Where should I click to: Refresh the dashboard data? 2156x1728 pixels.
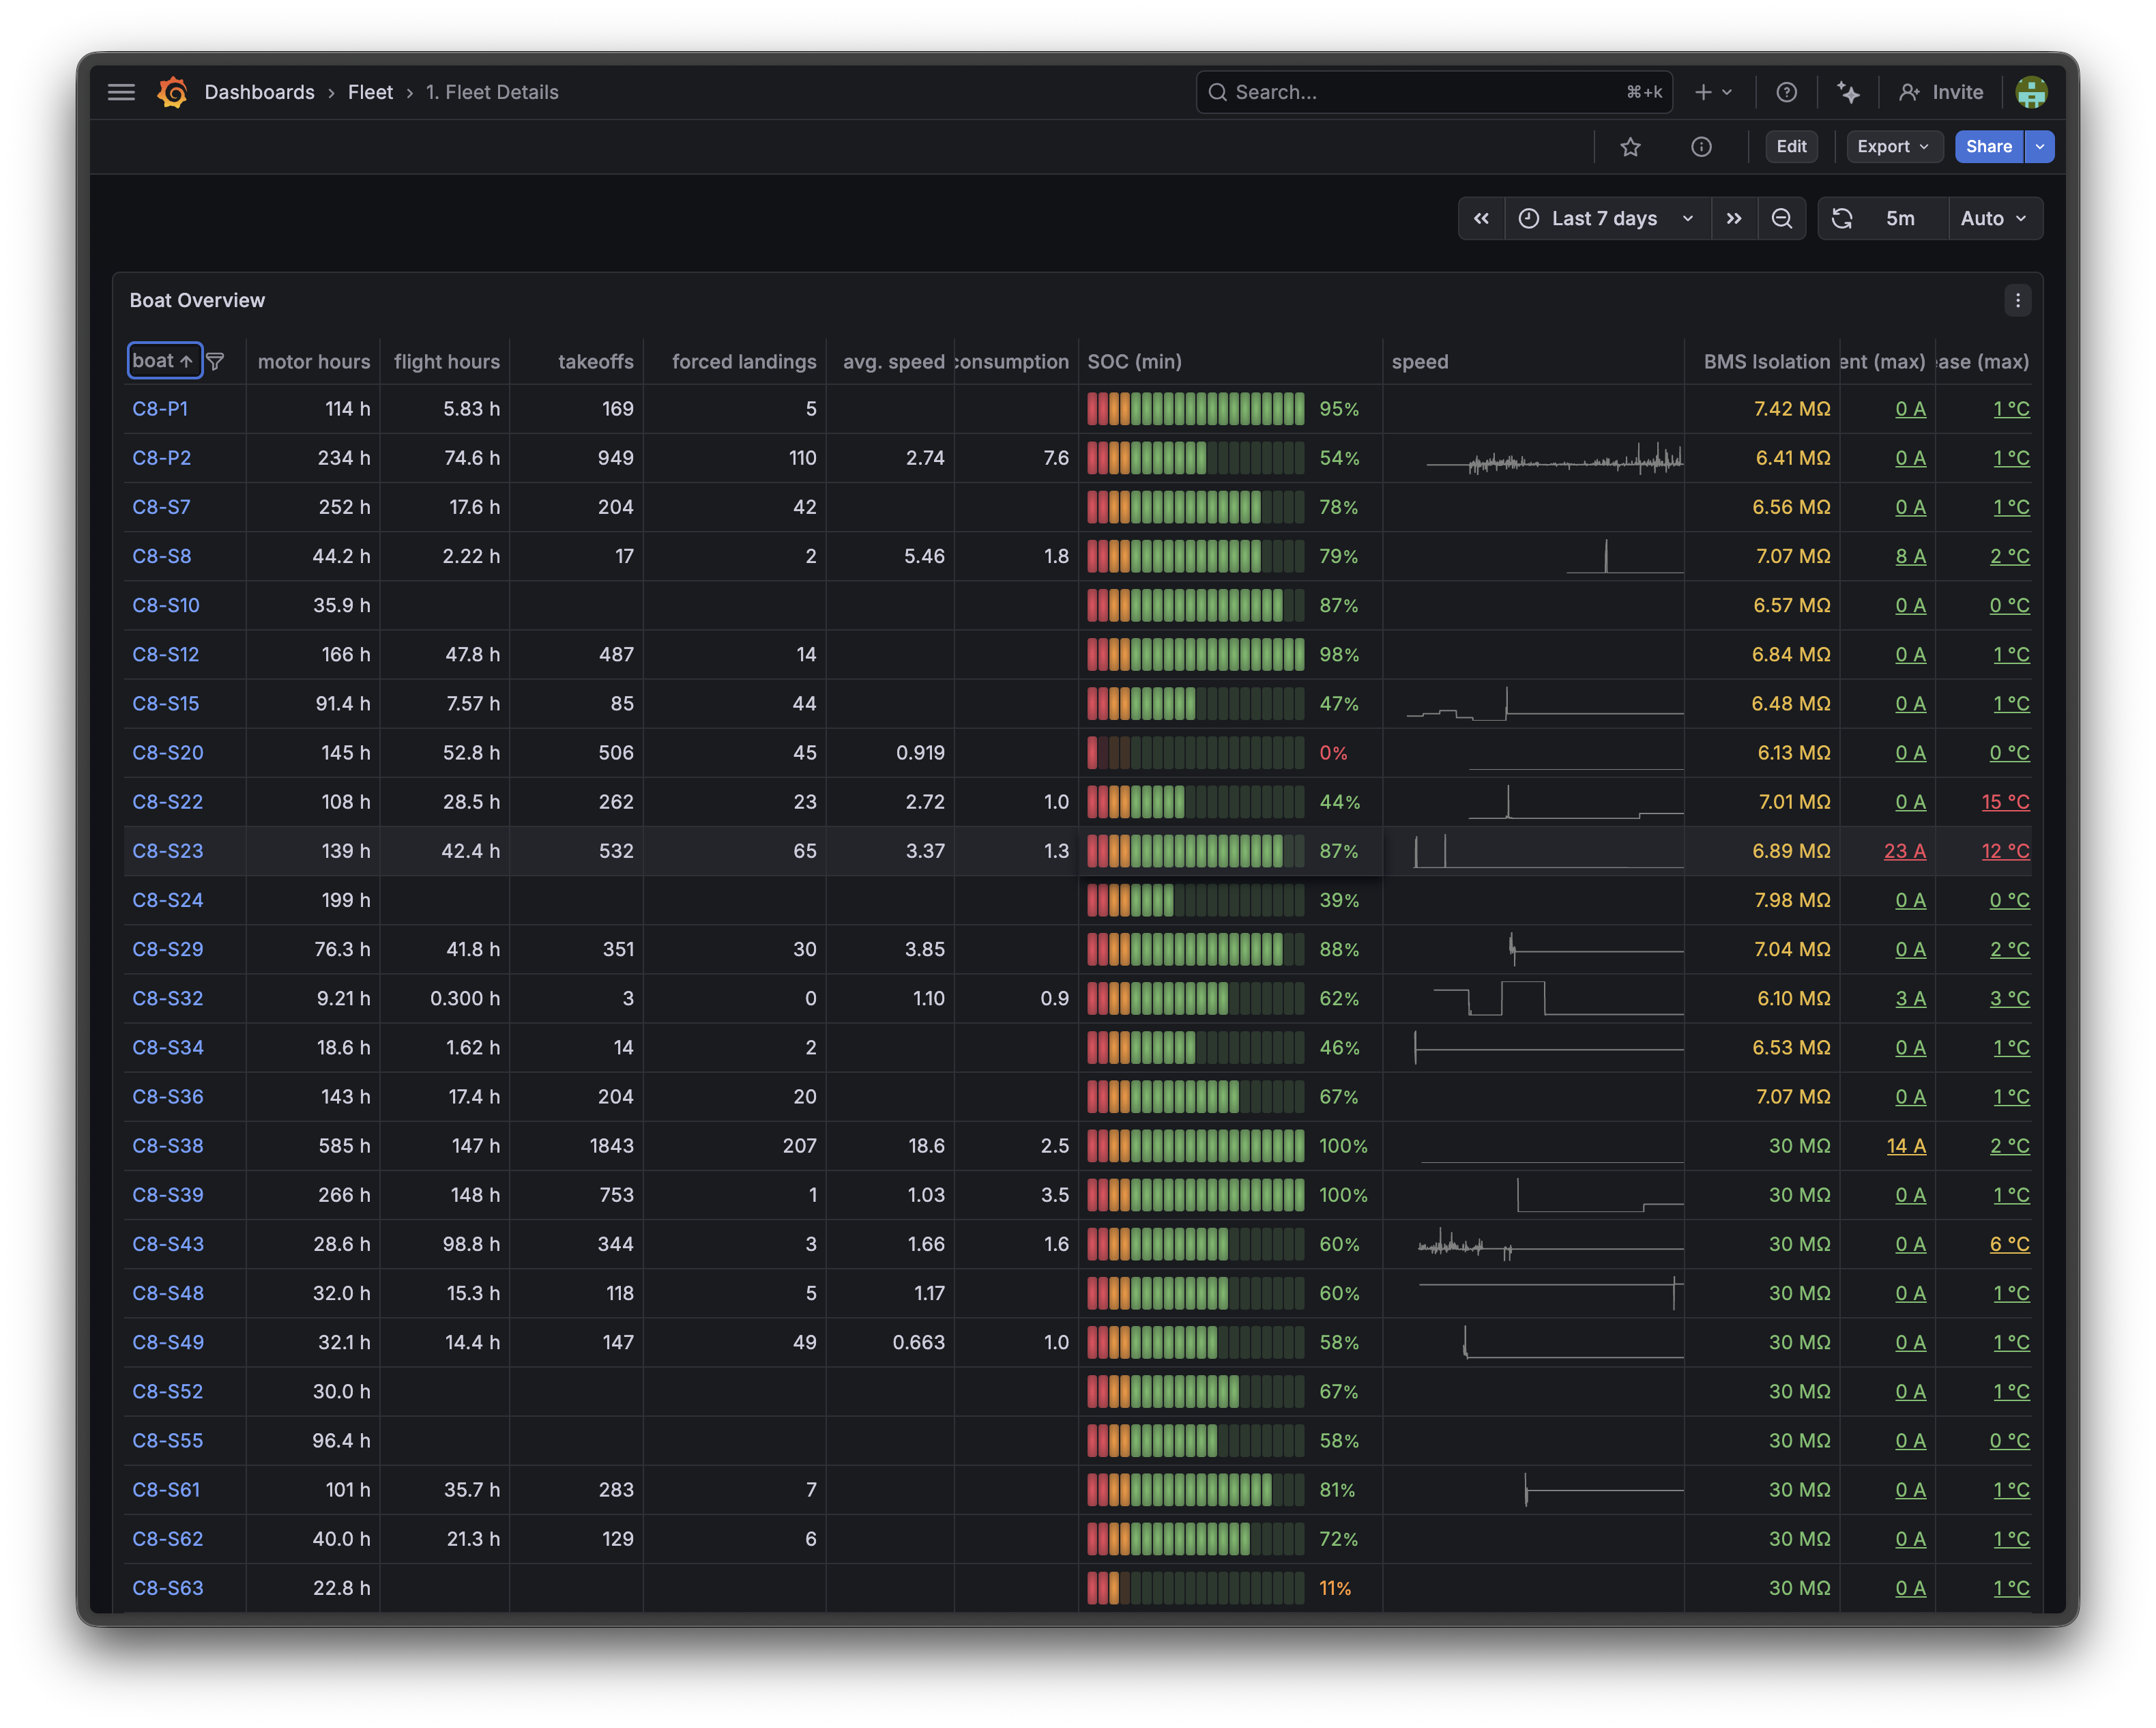coord(1842,218)
